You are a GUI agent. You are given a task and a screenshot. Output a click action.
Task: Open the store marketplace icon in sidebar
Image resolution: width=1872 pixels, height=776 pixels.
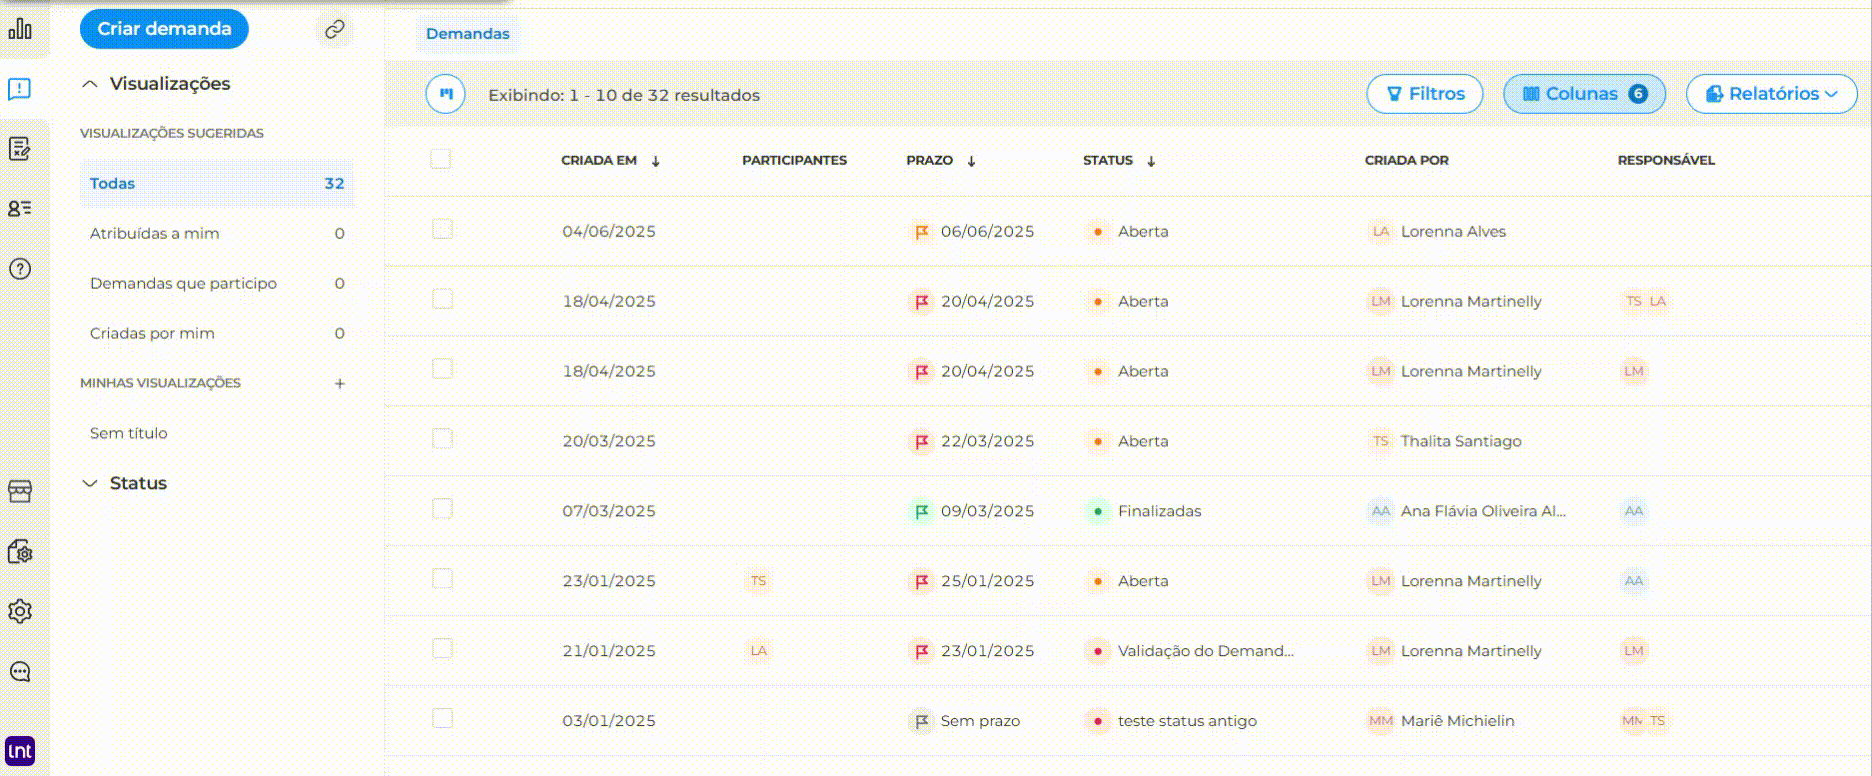pos(20,491)
